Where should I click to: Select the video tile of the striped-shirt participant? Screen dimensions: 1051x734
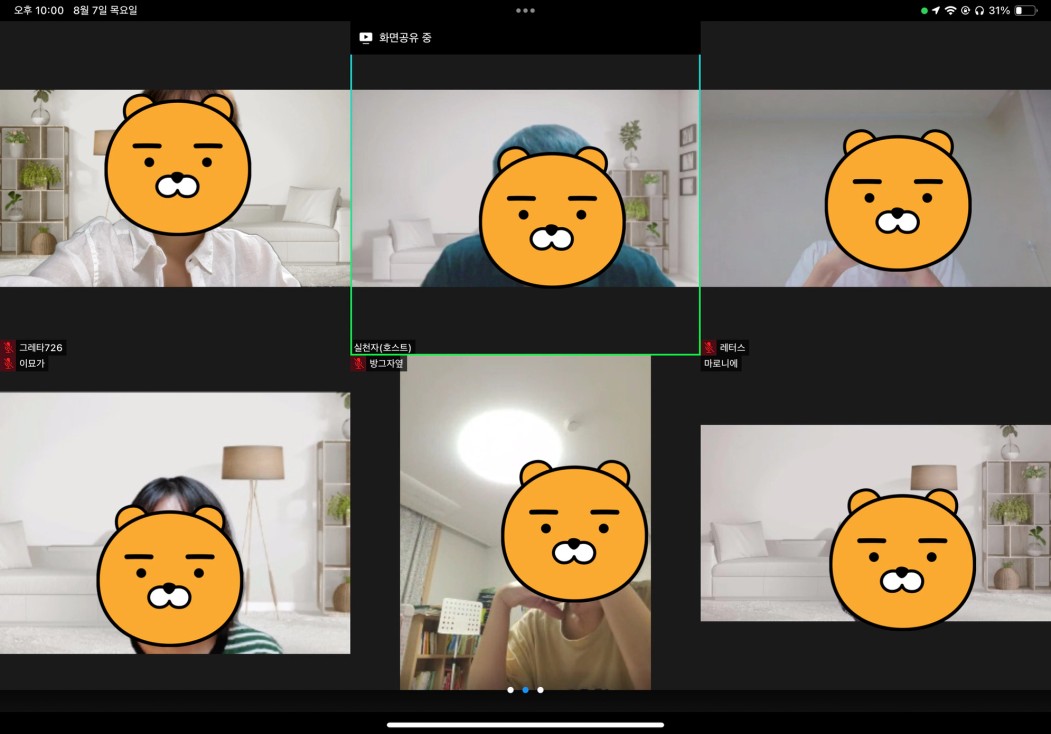[175, 523]
